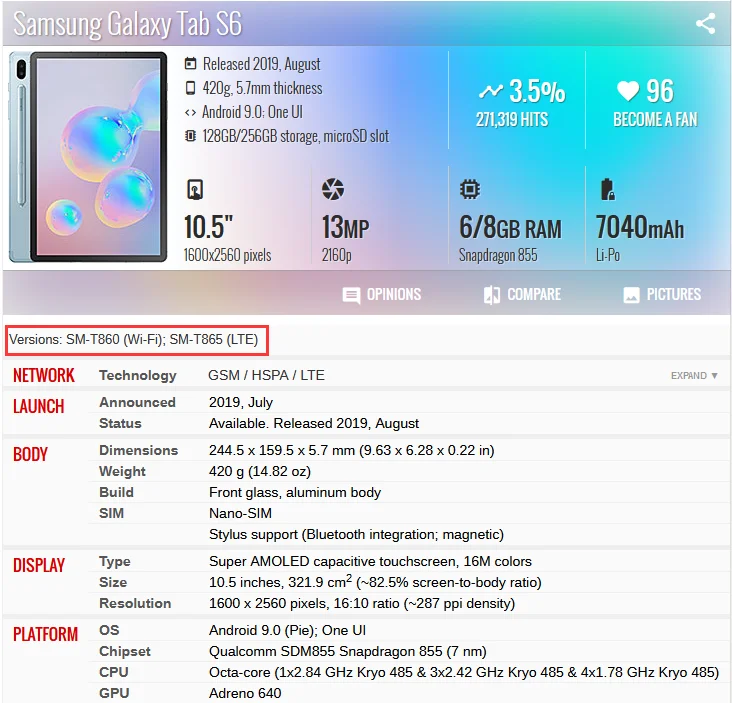Click the OS spec label
732x703 pixels.
click(x=109, y=630)
